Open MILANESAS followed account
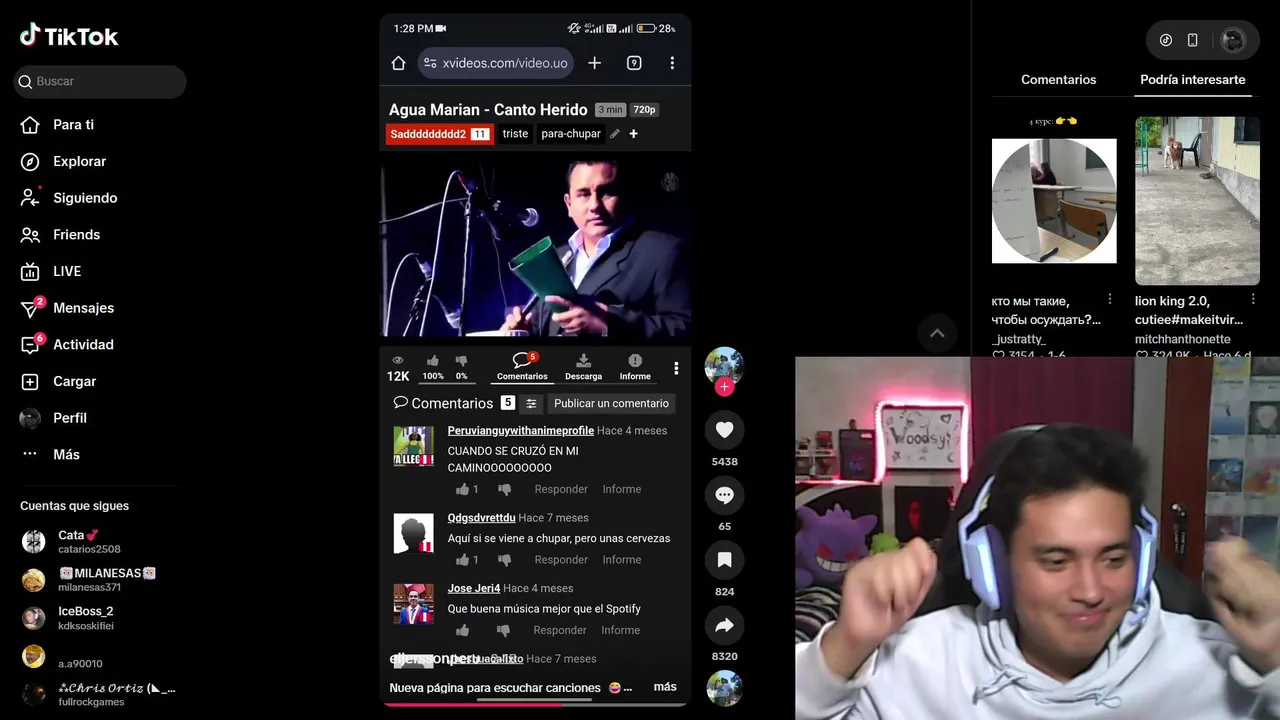 pyautogui.click(x=88, y=580)
